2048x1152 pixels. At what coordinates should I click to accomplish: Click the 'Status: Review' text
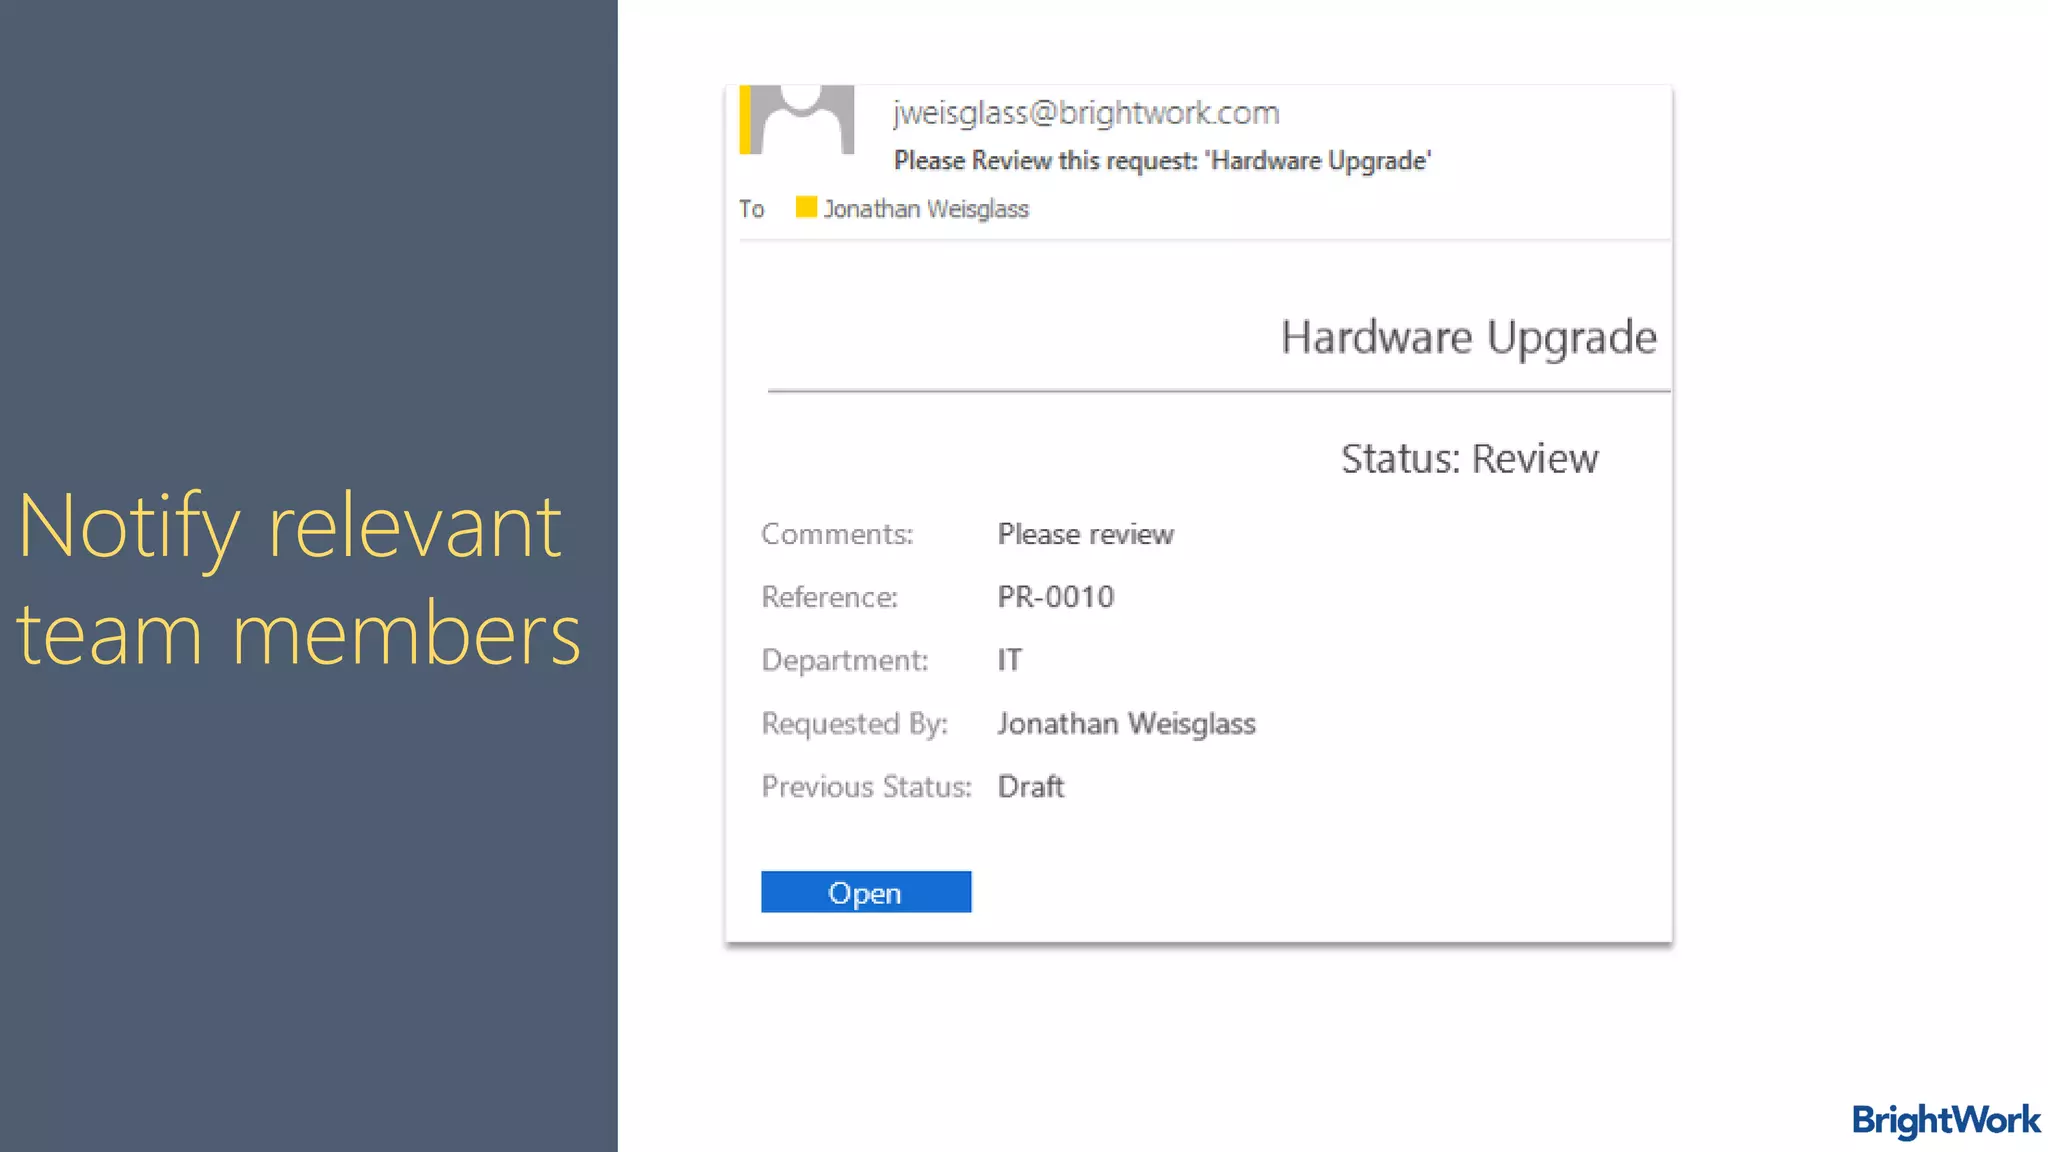1469,459
